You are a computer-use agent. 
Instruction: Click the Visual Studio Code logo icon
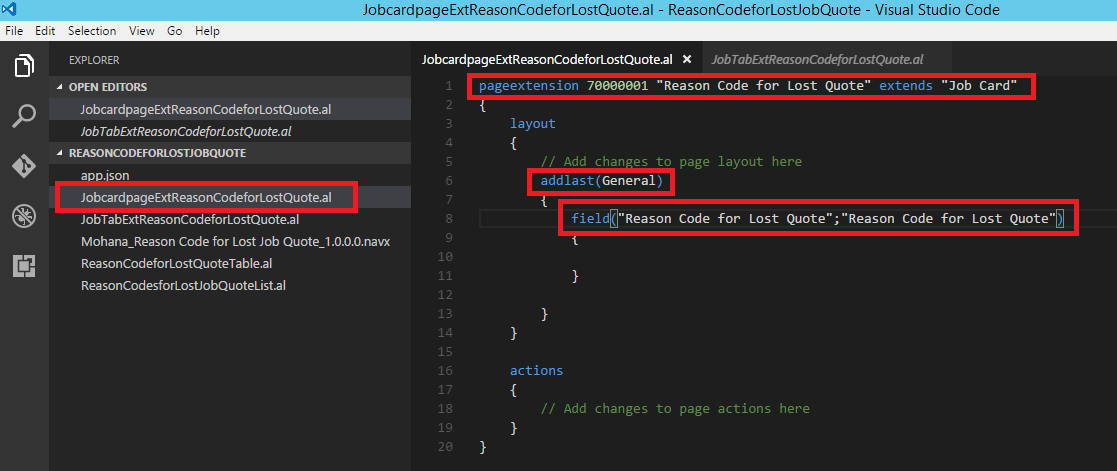[9, 10]
